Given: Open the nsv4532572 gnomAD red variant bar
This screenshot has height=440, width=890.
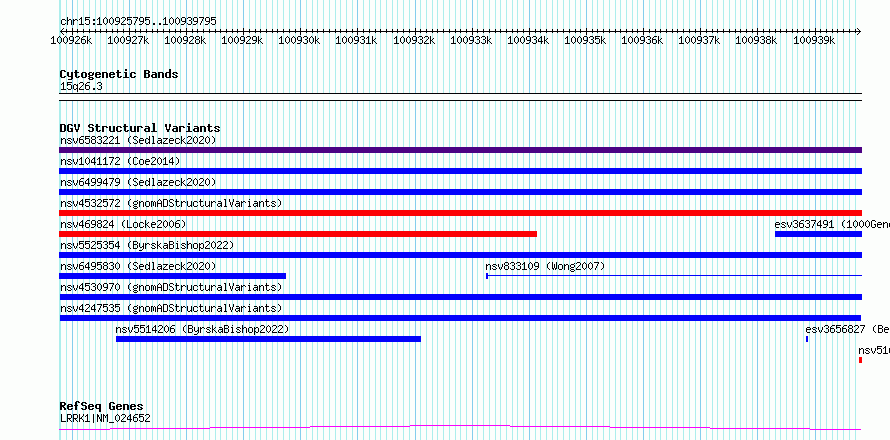Looking at the screenshot, I should [x=460, y=213].
